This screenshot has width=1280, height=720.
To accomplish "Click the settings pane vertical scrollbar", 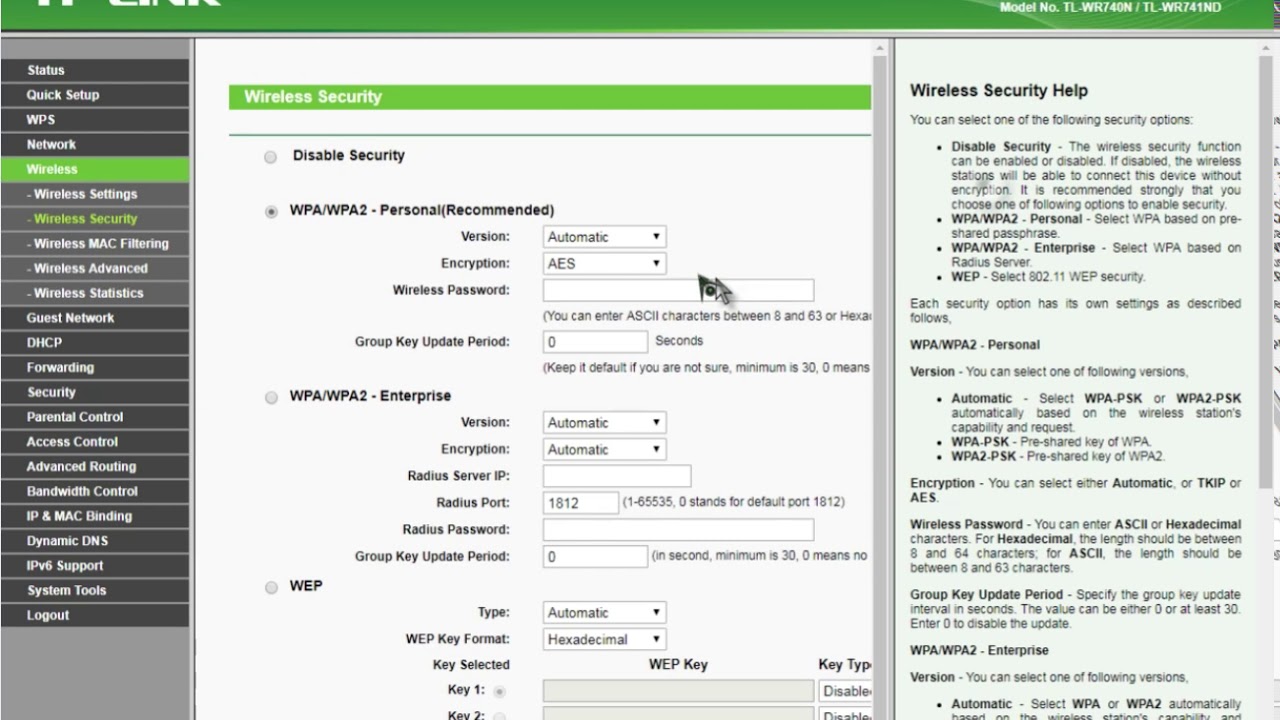I will 881,380.
